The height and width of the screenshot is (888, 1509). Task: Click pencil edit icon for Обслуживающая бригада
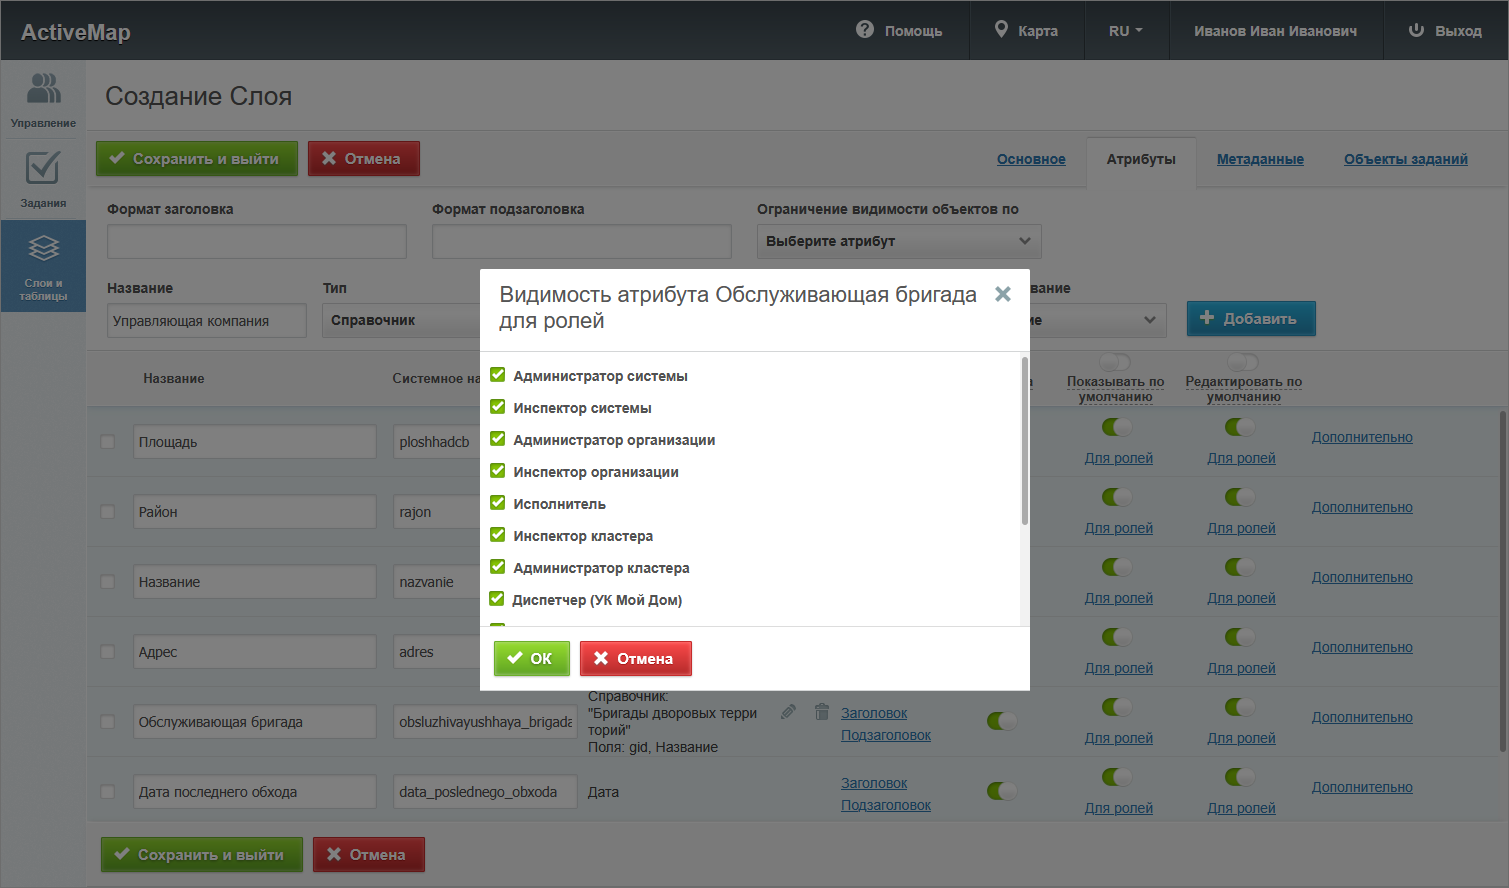[x=788, y=712]
